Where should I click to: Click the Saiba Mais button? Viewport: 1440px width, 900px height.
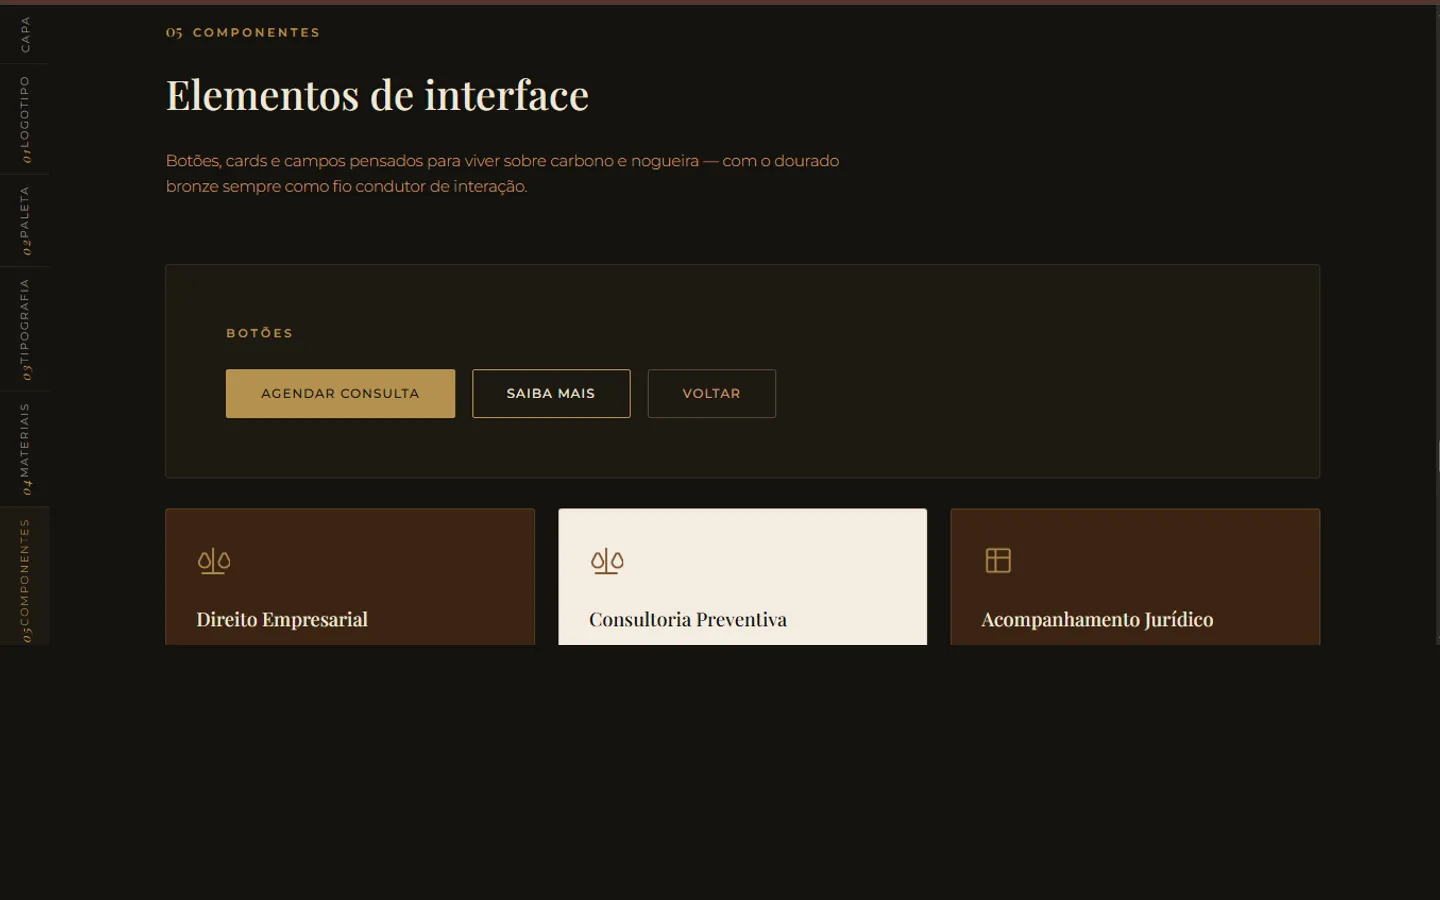tap(551, 393)
